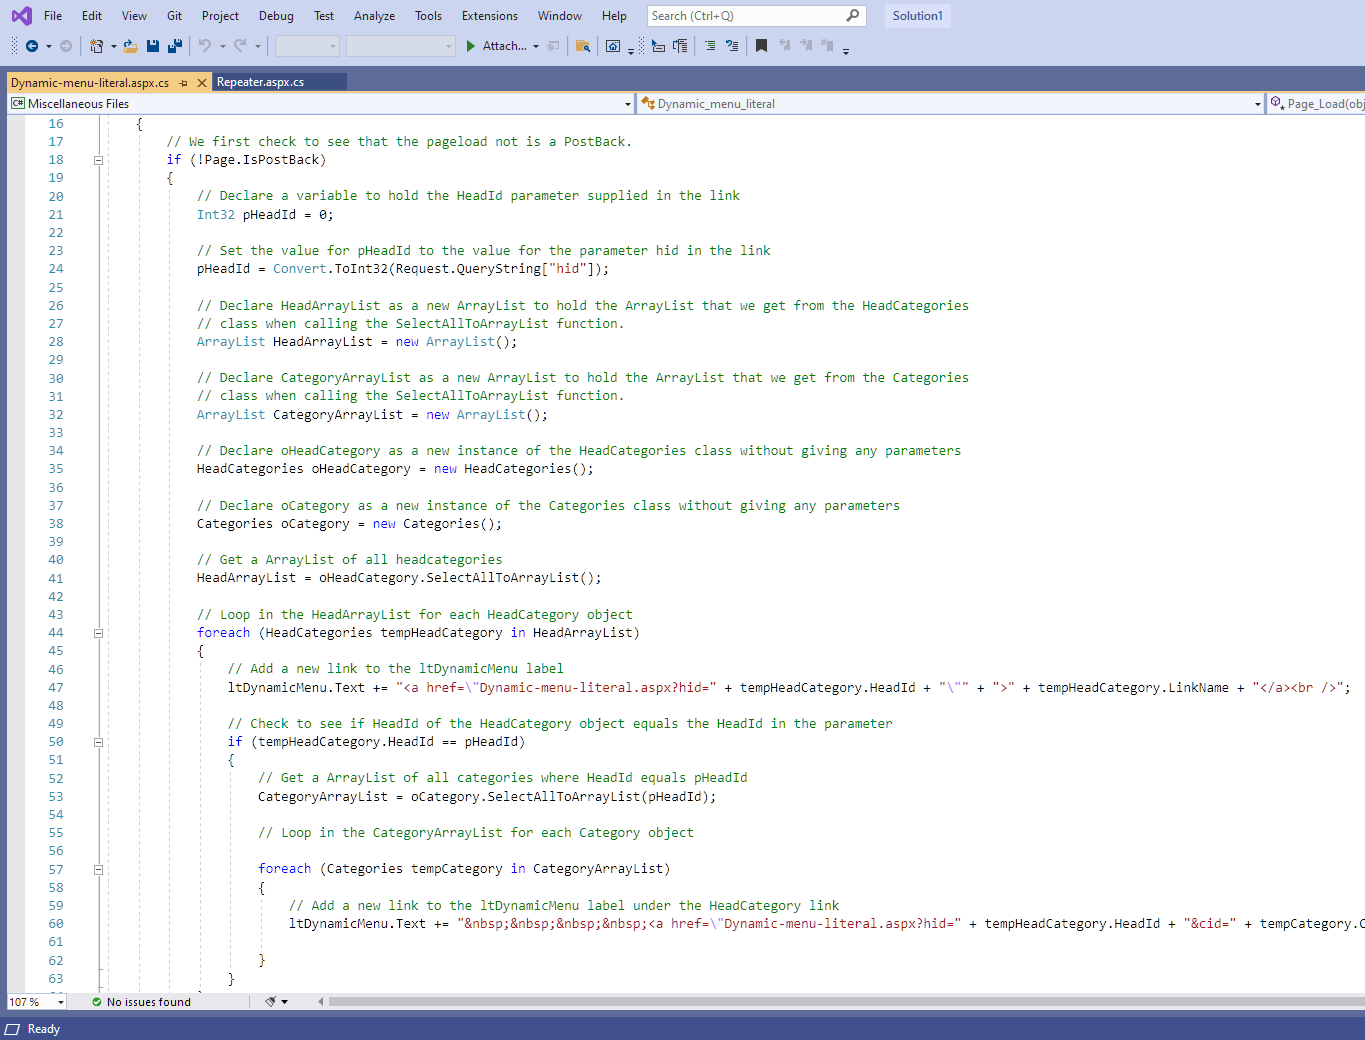Open the code cleanup options dropdown arrow

coord(285,1002)
